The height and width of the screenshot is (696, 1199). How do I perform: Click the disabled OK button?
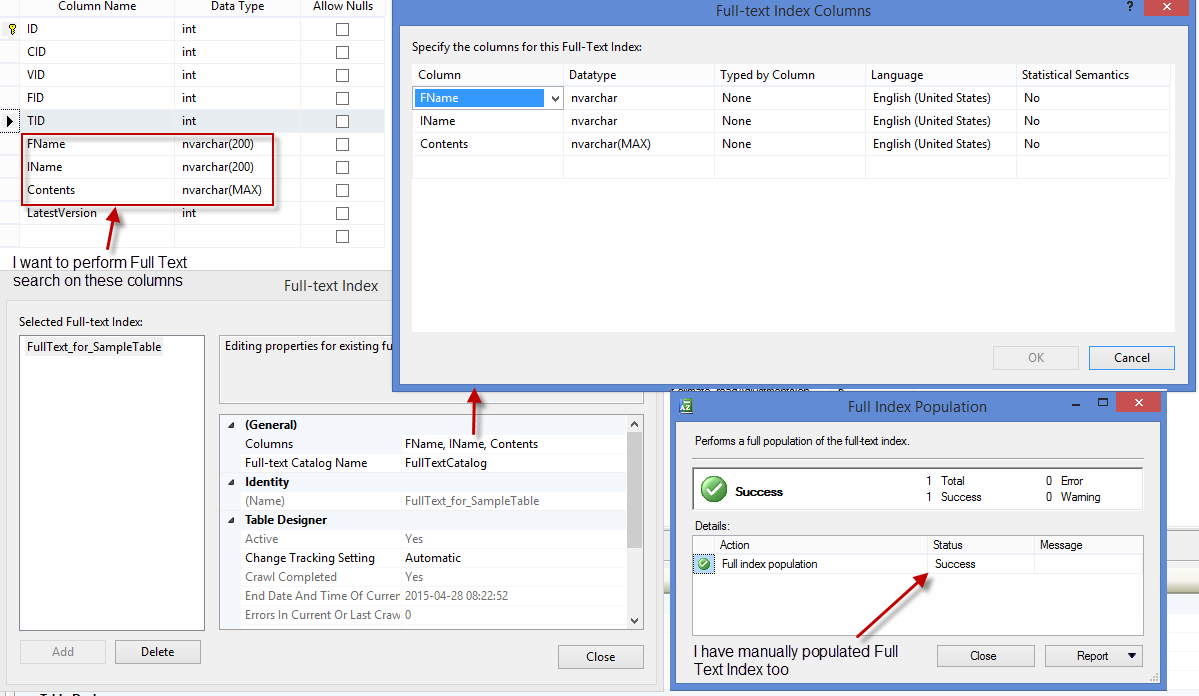click(1035, 357)
